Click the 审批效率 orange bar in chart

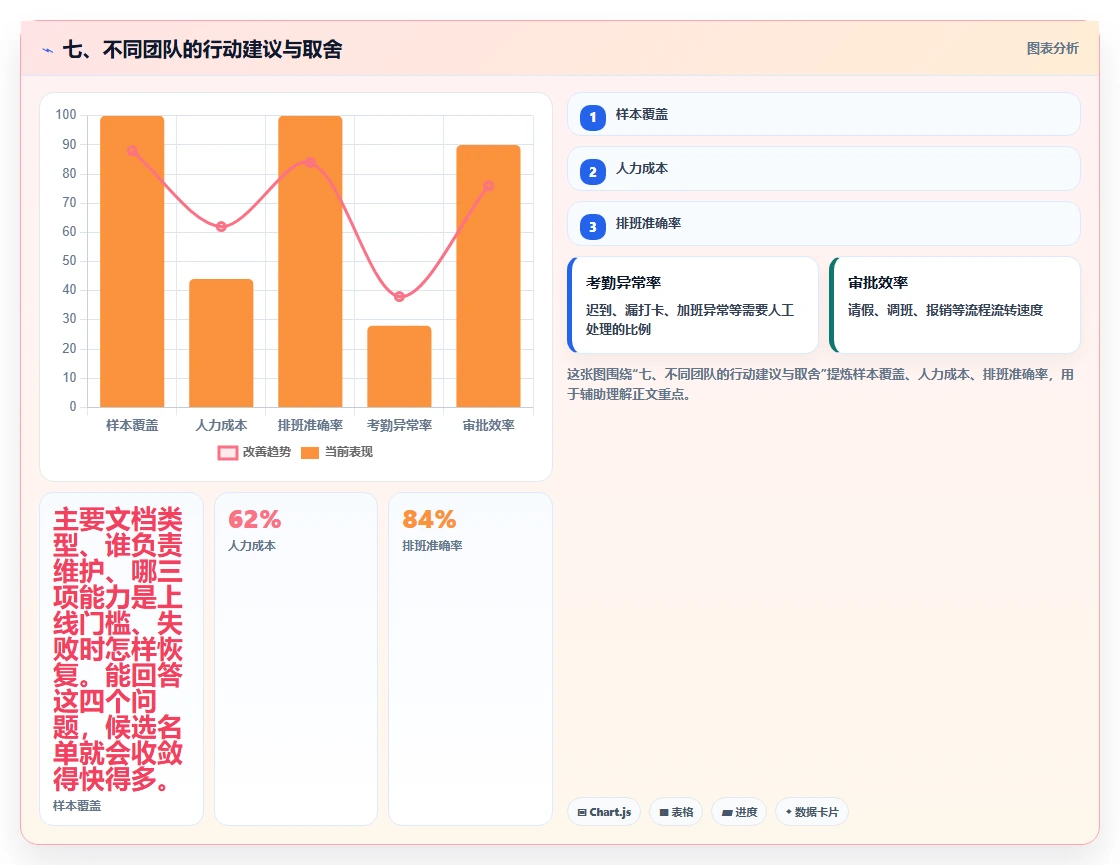[x=489, y=276]
